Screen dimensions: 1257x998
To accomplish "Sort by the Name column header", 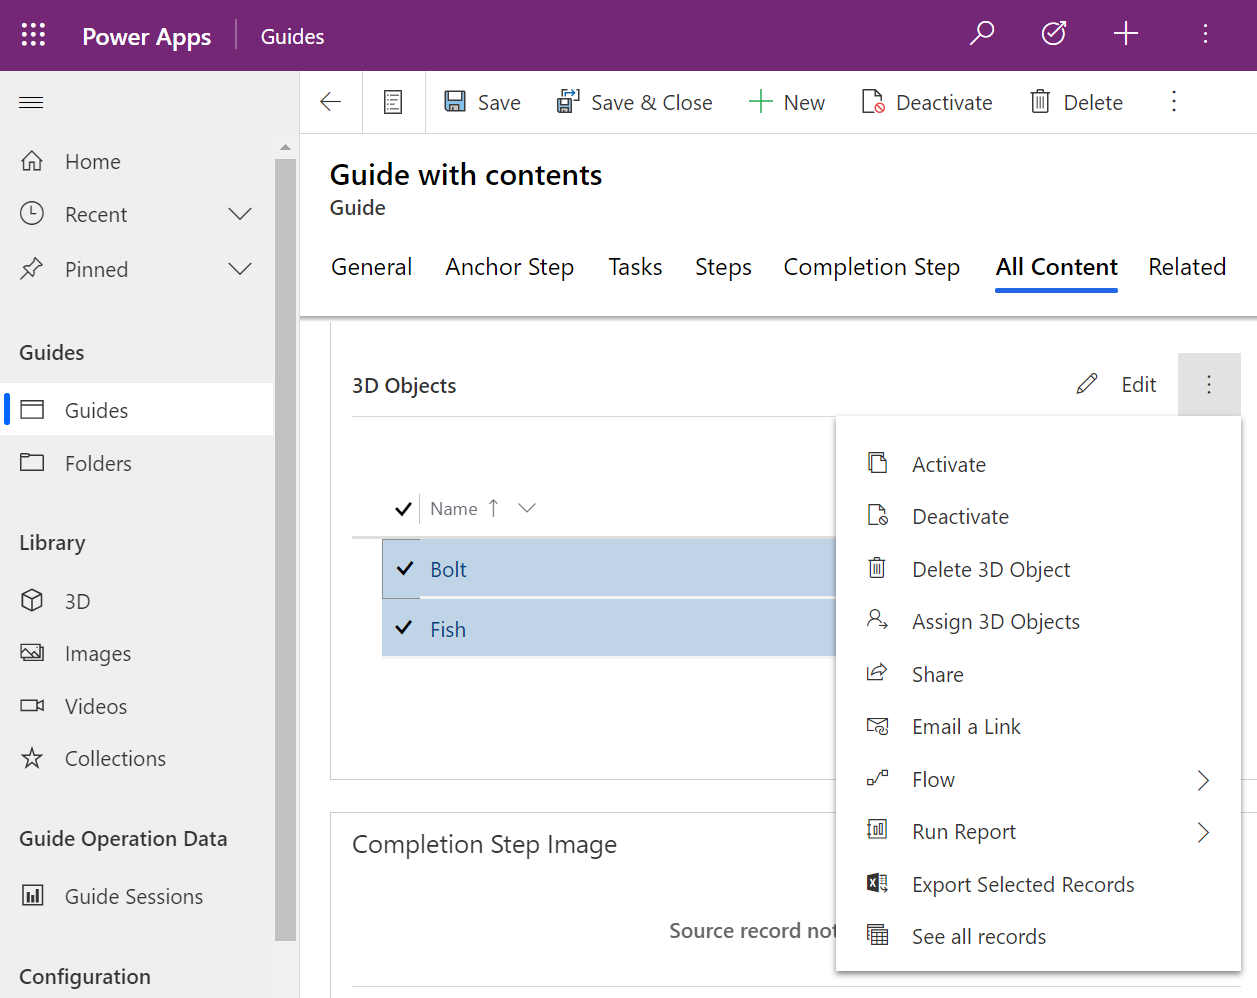I will pos(453,508).
